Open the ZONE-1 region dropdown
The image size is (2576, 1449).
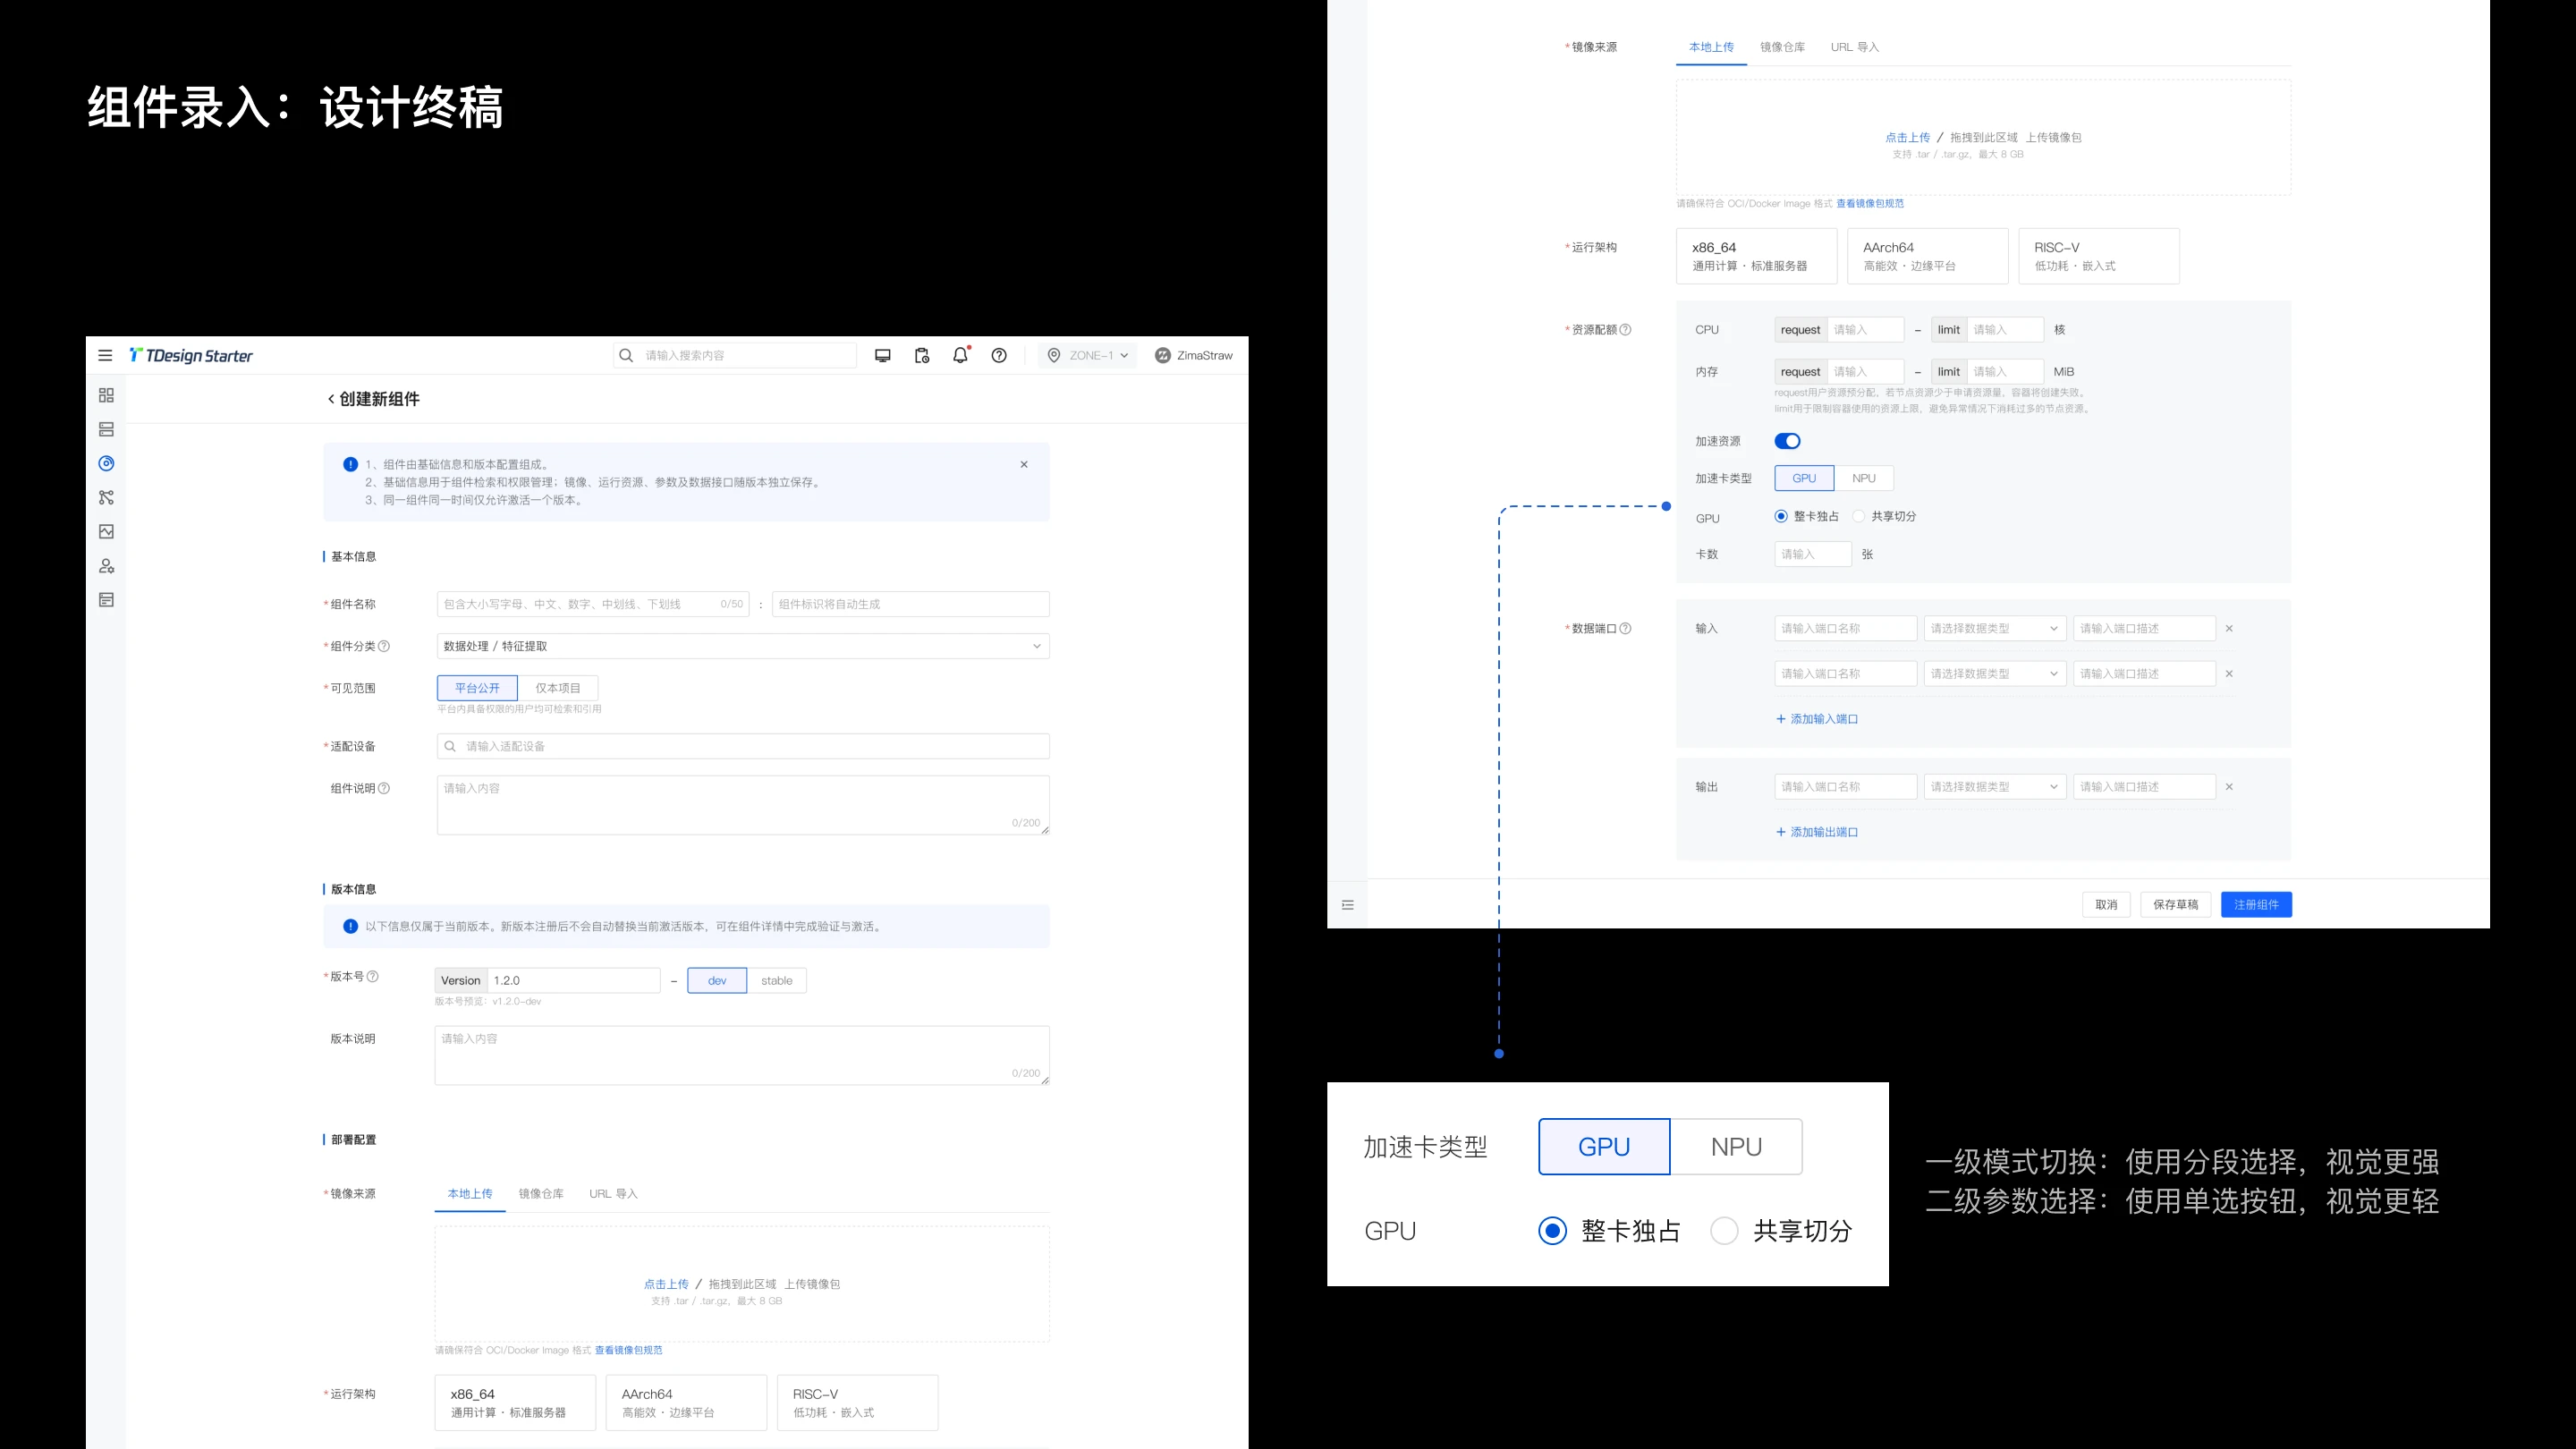[1087, 355]
